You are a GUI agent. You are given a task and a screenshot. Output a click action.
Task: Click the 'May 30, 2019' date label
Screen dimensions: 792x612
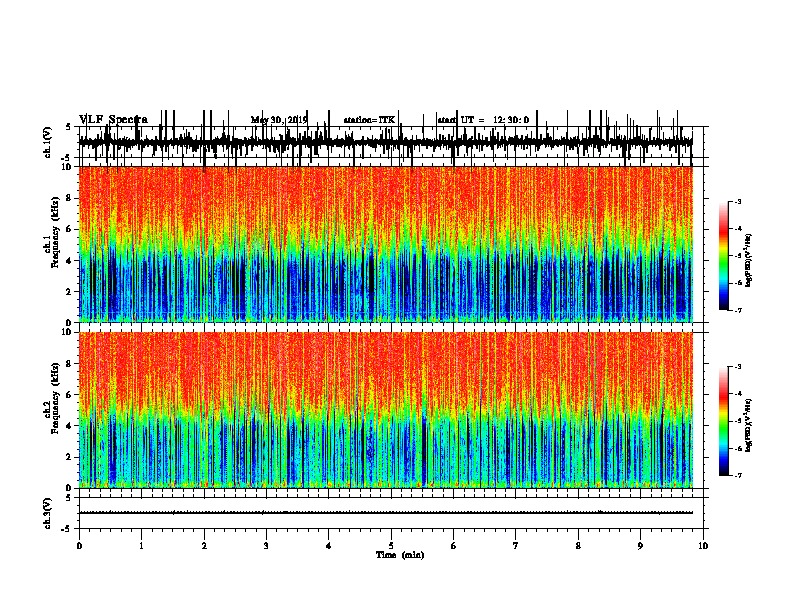coord(279,120)
